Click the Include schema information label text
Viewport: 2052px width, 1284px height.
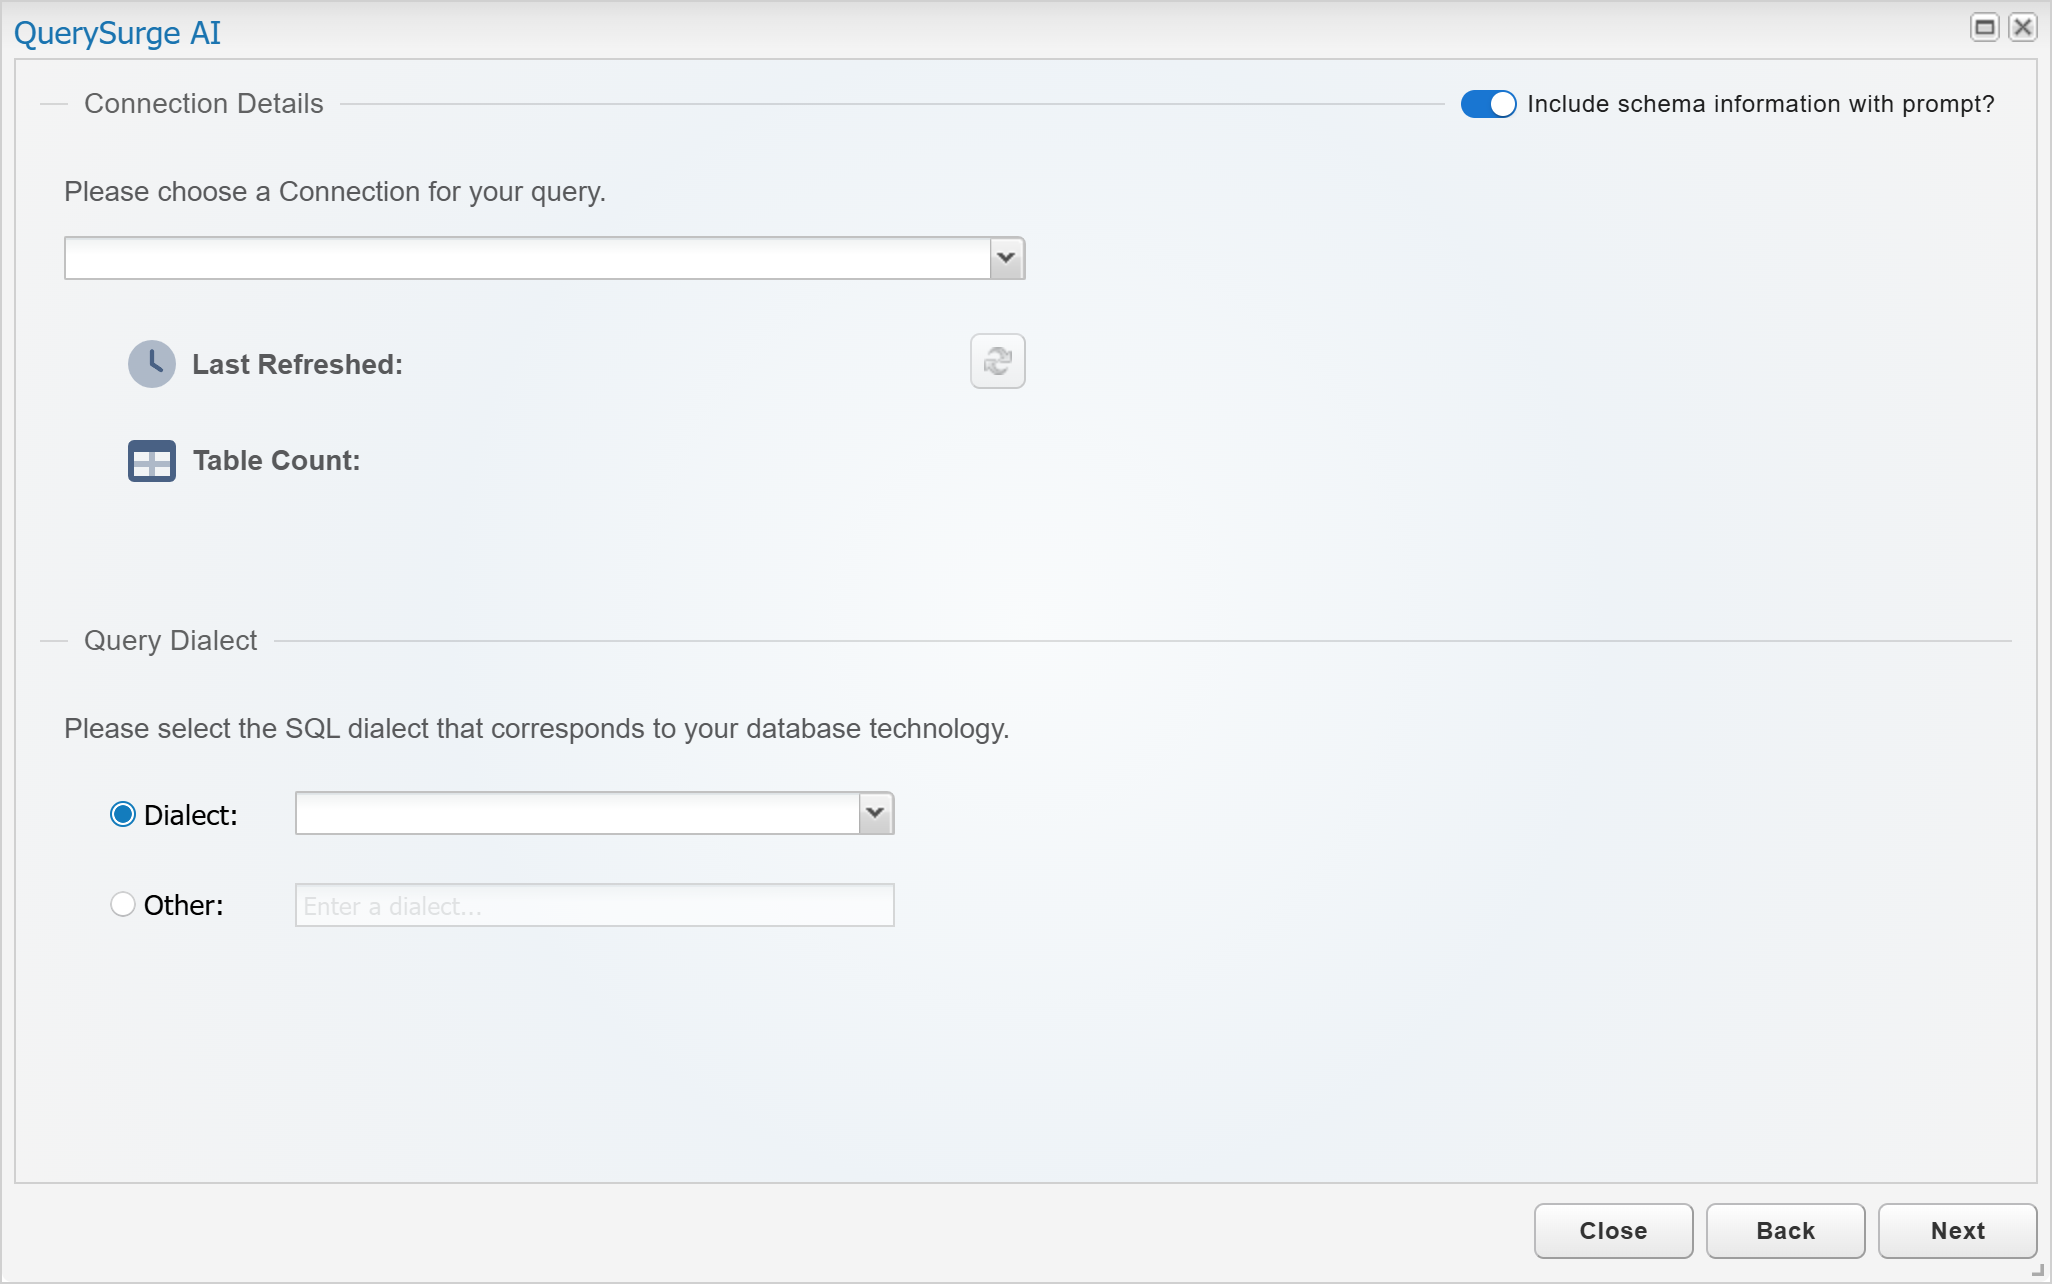(1760, 104)
